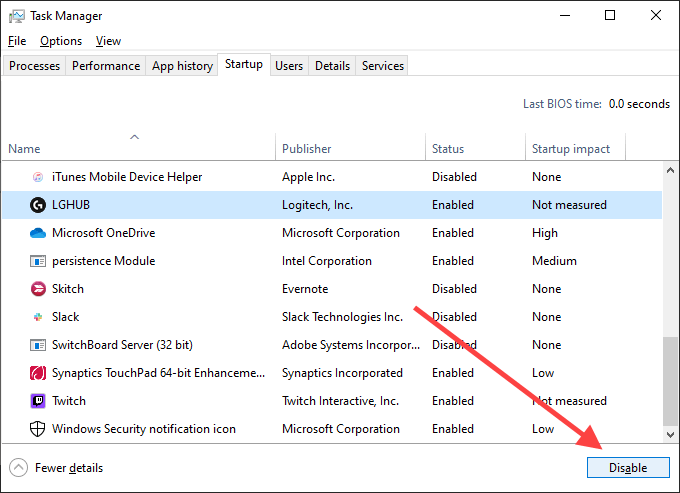Click the Synaptics TouchPad icon

tap(38, 373)
